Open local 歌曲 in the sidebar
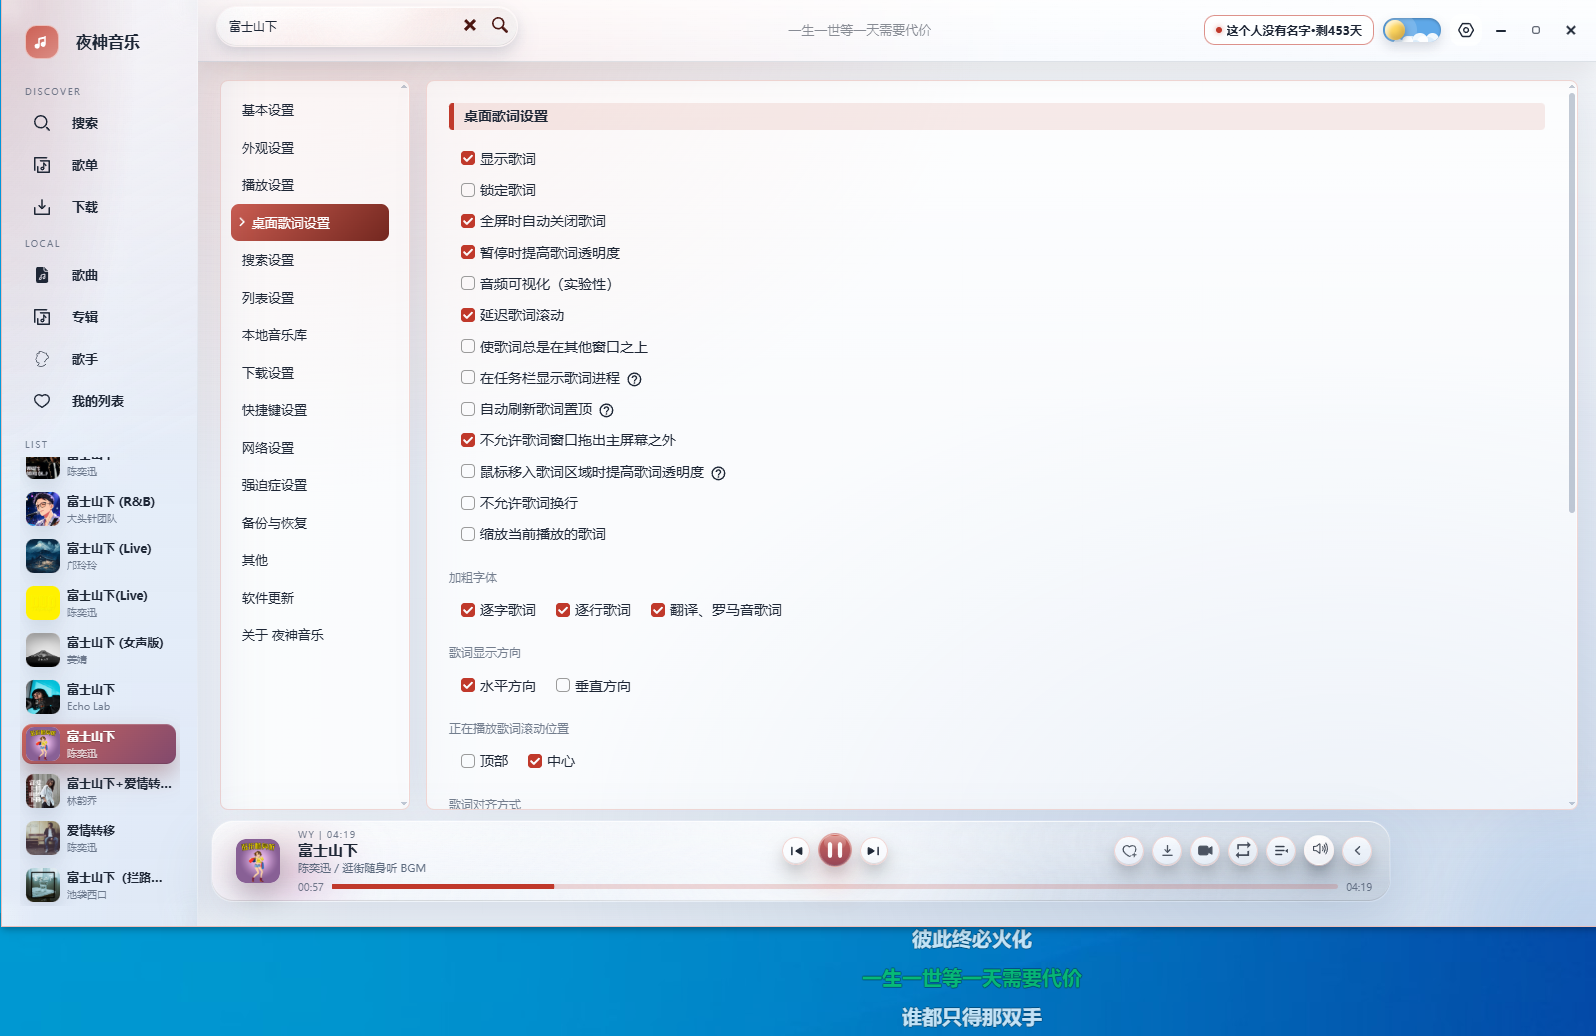Image resolution: width=1596 pixels, height=1036 pixels. click(x=84, y=275)
